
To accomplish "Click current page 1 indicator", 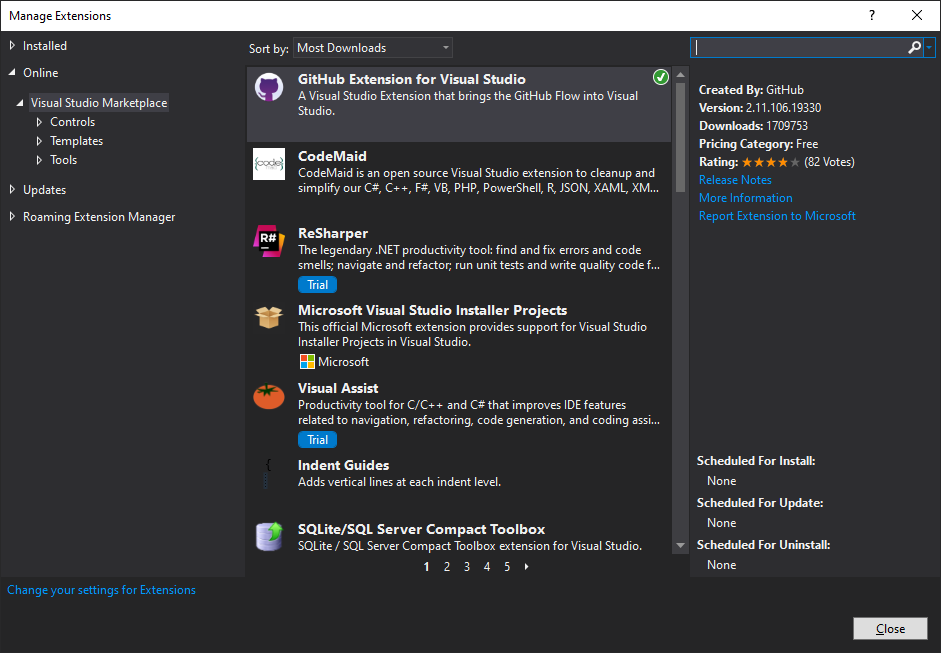I will click(427, 567).
